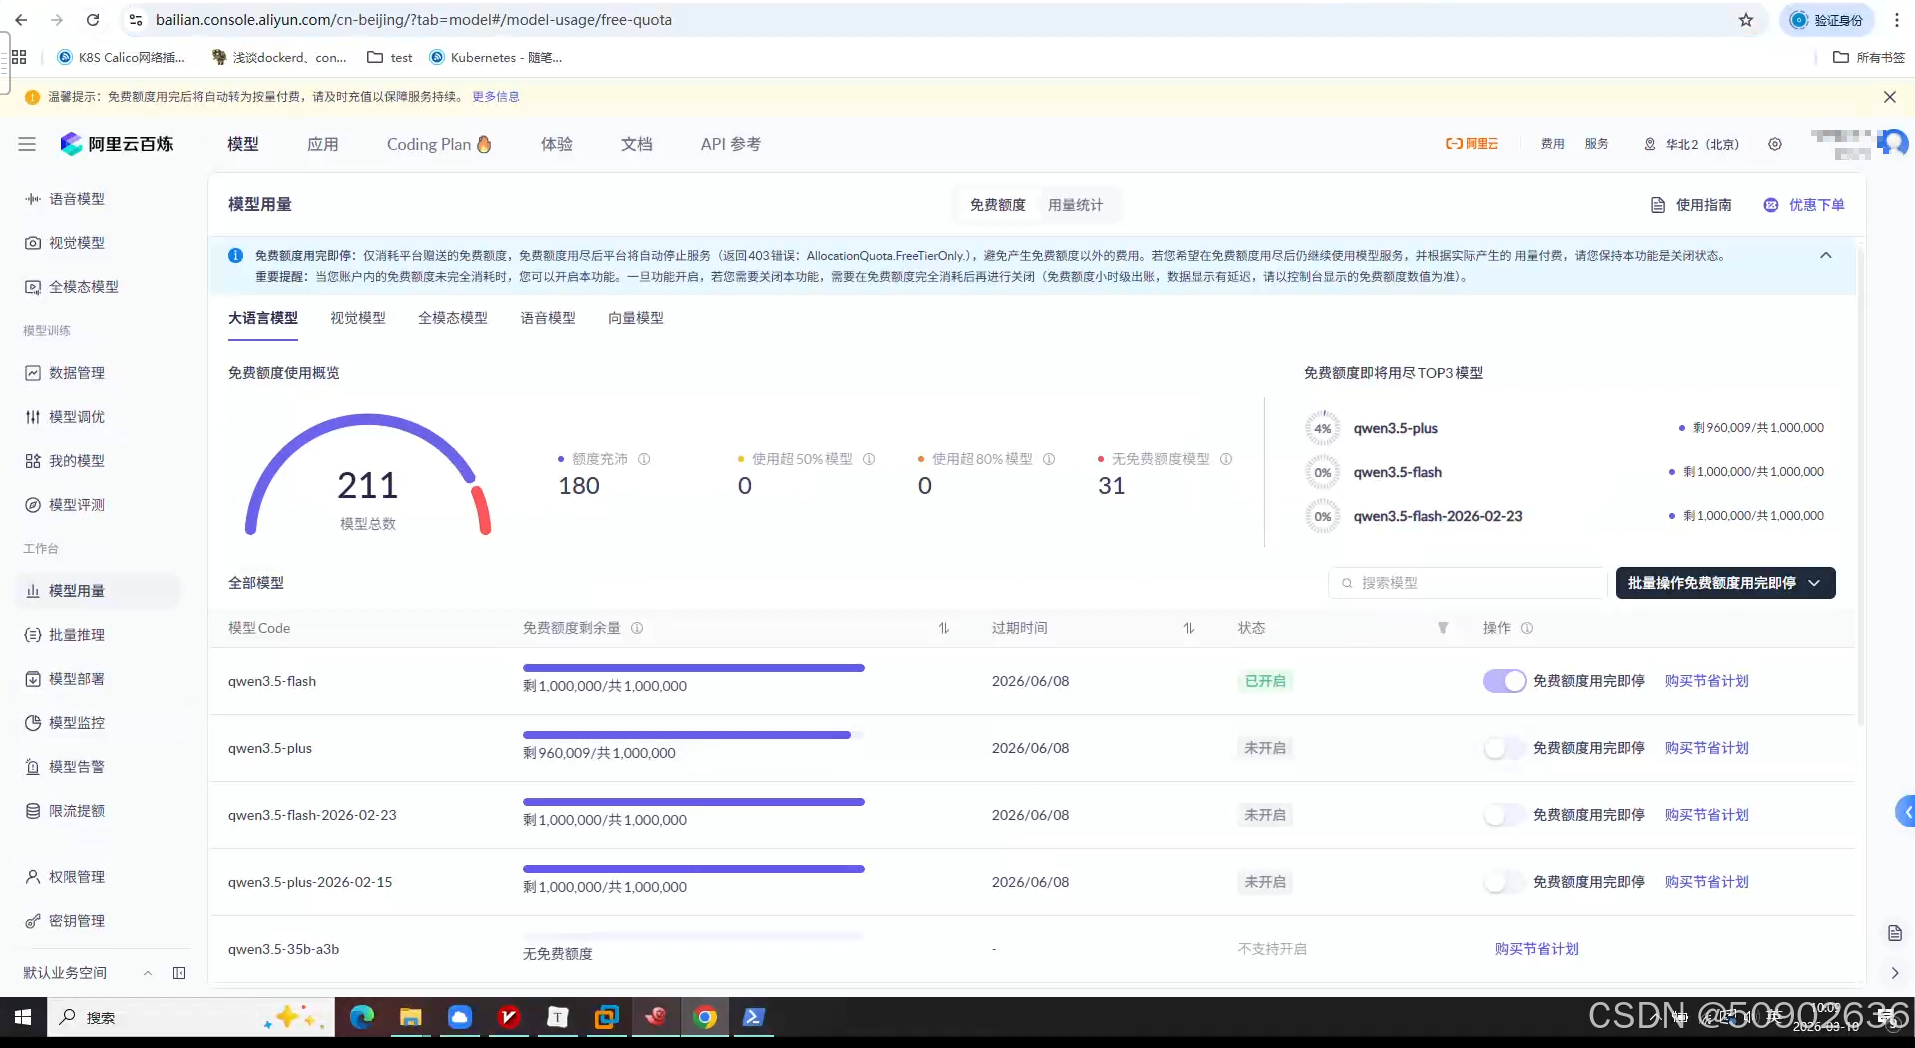Switch to 全模态模型 tab in model usage
1915x1048 pixels.
coord(453,318)
